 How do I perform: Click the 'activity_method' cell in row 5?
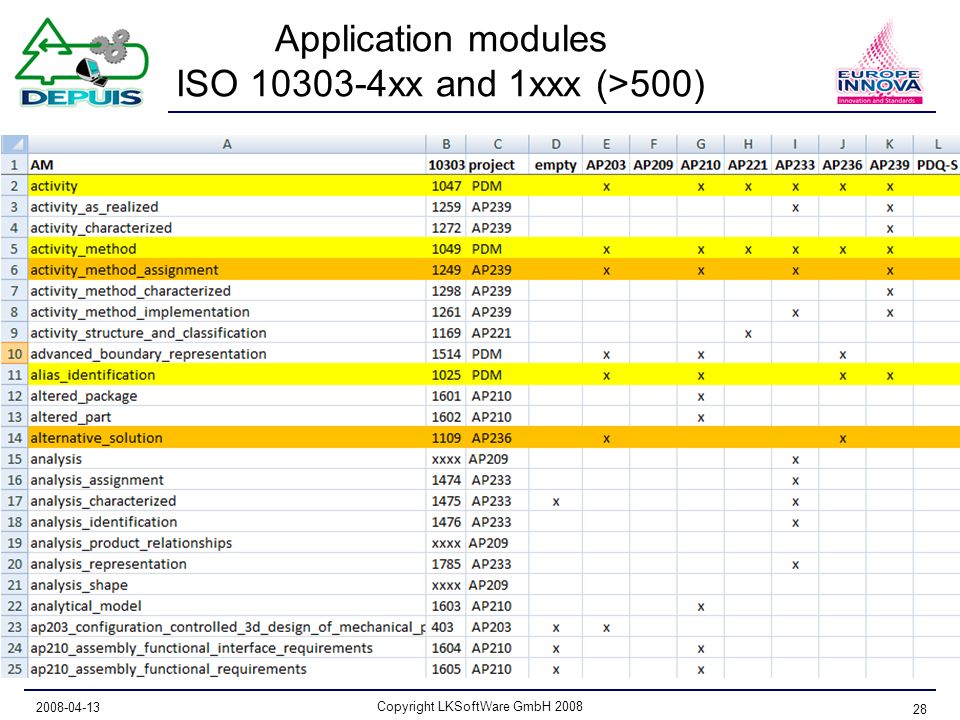227,249
